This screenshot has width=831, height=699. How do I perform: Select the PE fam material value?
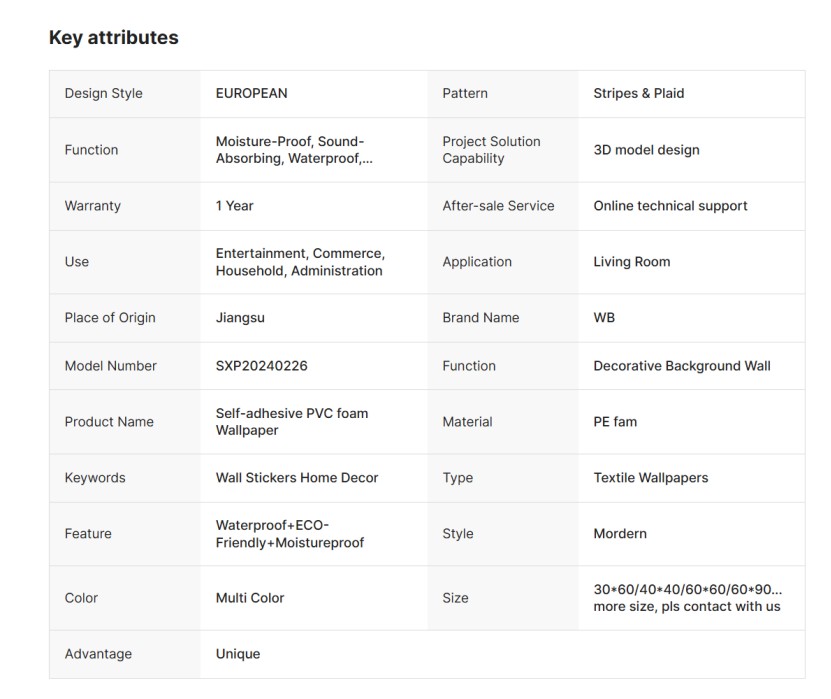pyautogui.click(x=614, y=422)
